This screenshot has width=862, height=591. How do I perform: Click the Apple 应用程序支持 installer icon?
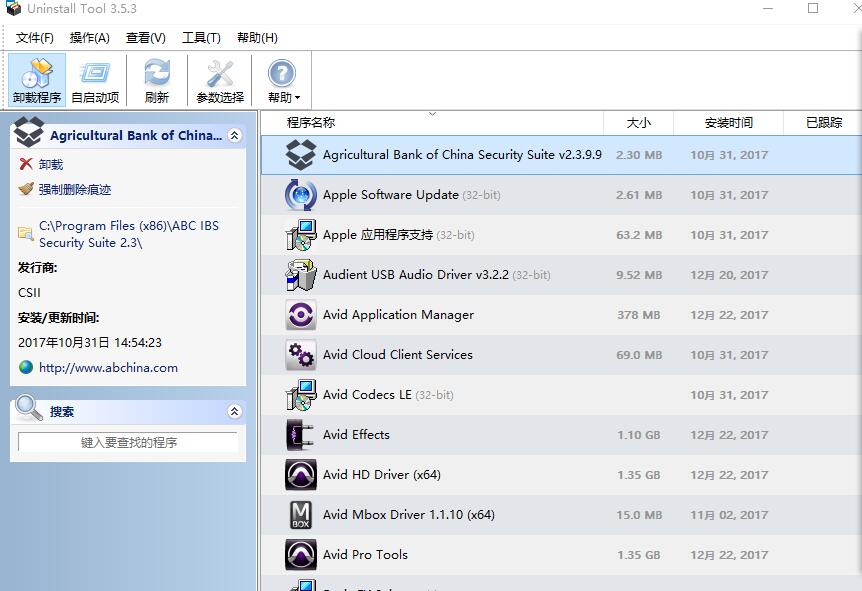301,235
